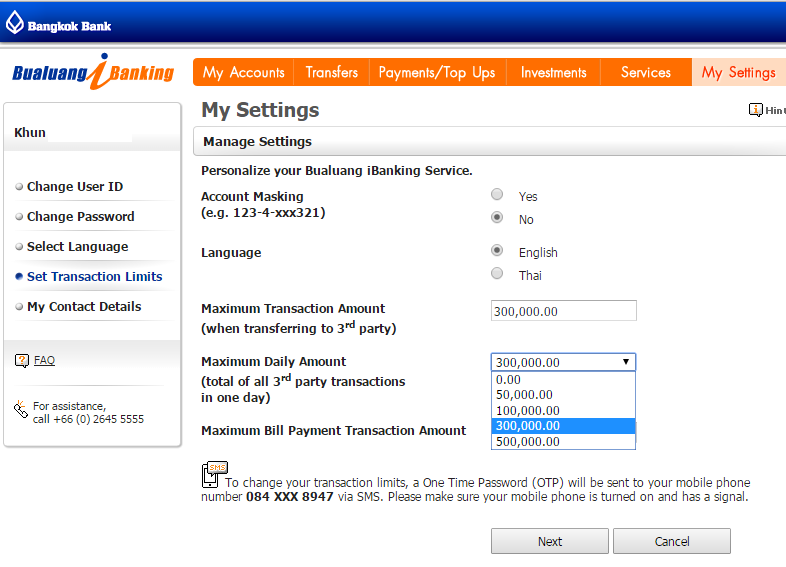Image resolution: width=786 pixels, height=567 pixels.
Task: Pick 100,000.00 from the daily amount list
Action: pos(563,411)
